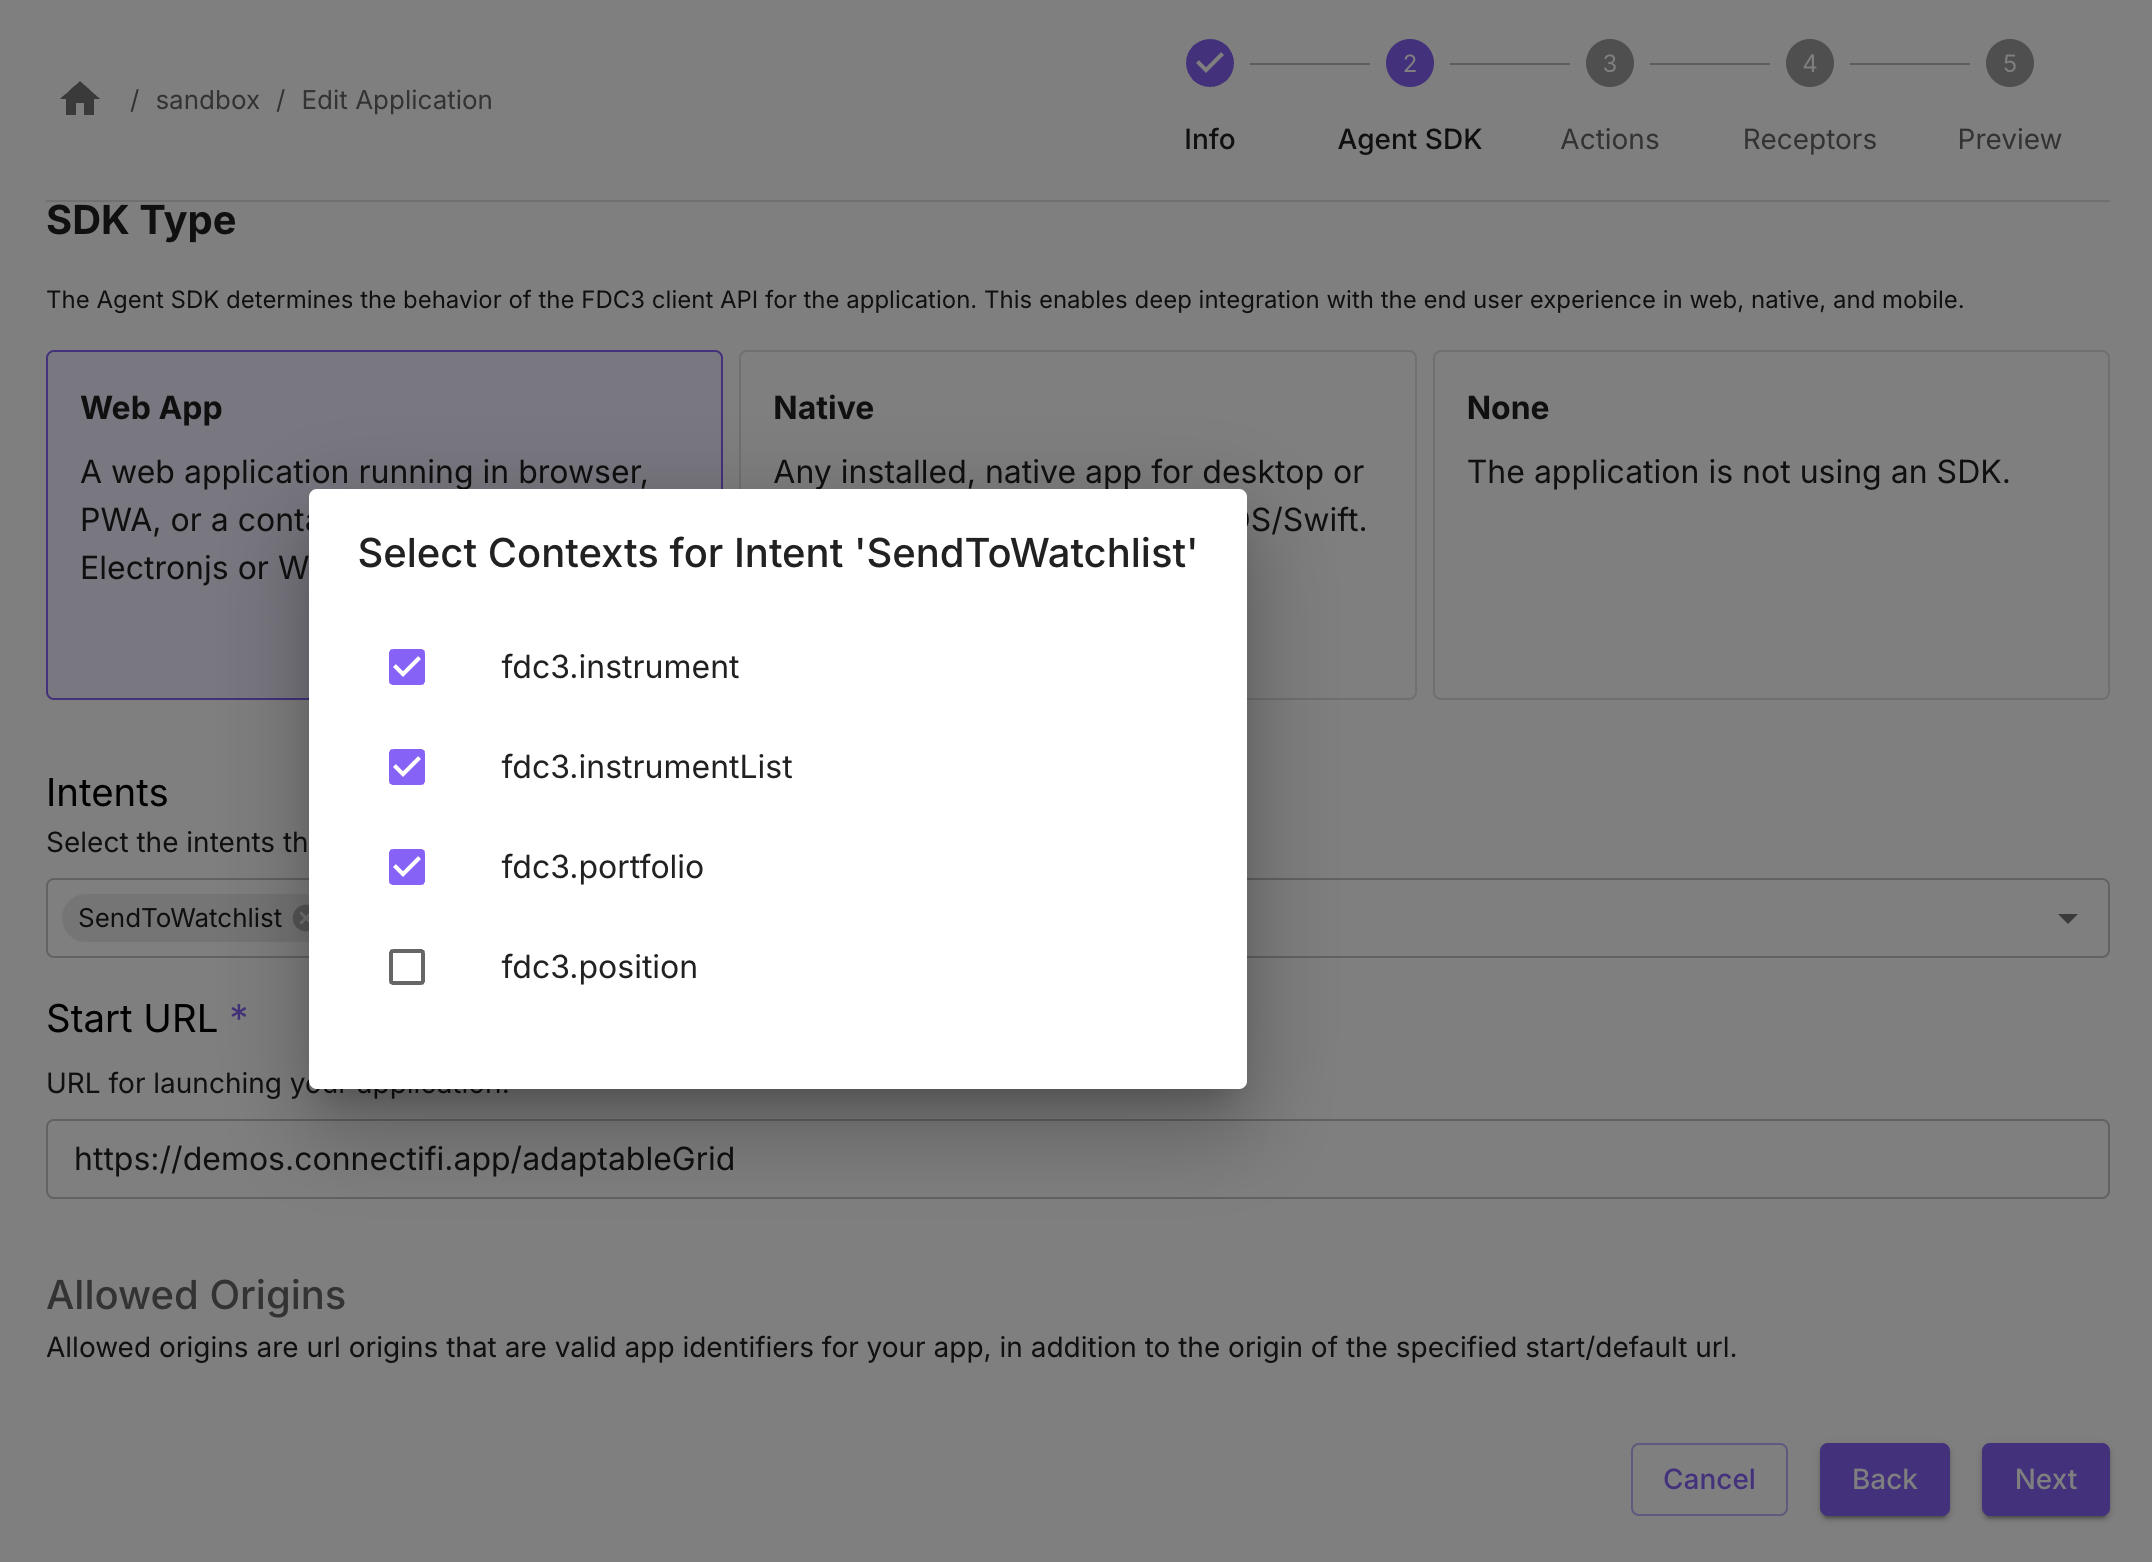
Task: Open the Info step label
Action: coord(1209,139)
